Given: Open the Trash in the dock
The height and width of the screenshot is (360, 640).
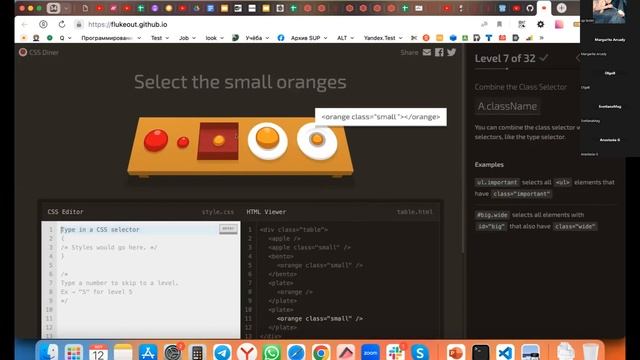Looking at the screenshot, I should (x=590, y=352).
